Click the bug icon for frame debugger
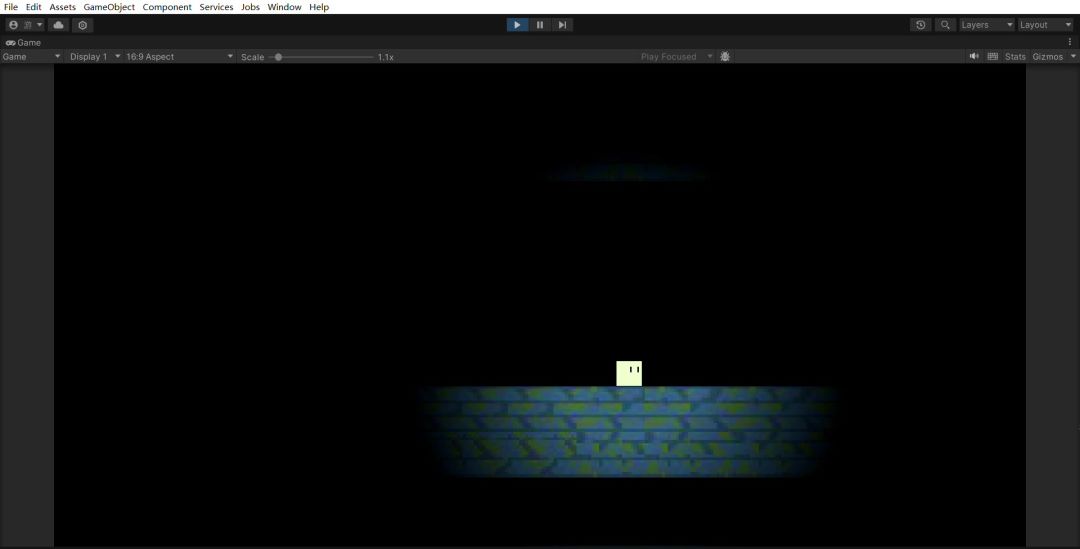 (x=725, y=57)
